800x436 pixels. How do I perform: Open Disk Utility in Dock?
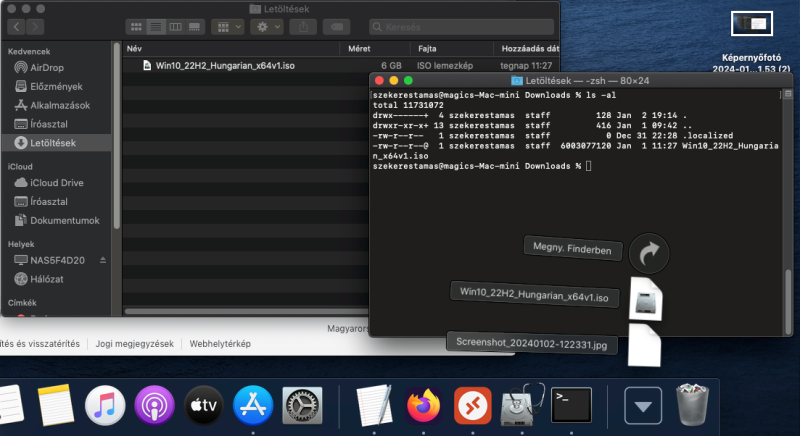[x=522, y=405]
